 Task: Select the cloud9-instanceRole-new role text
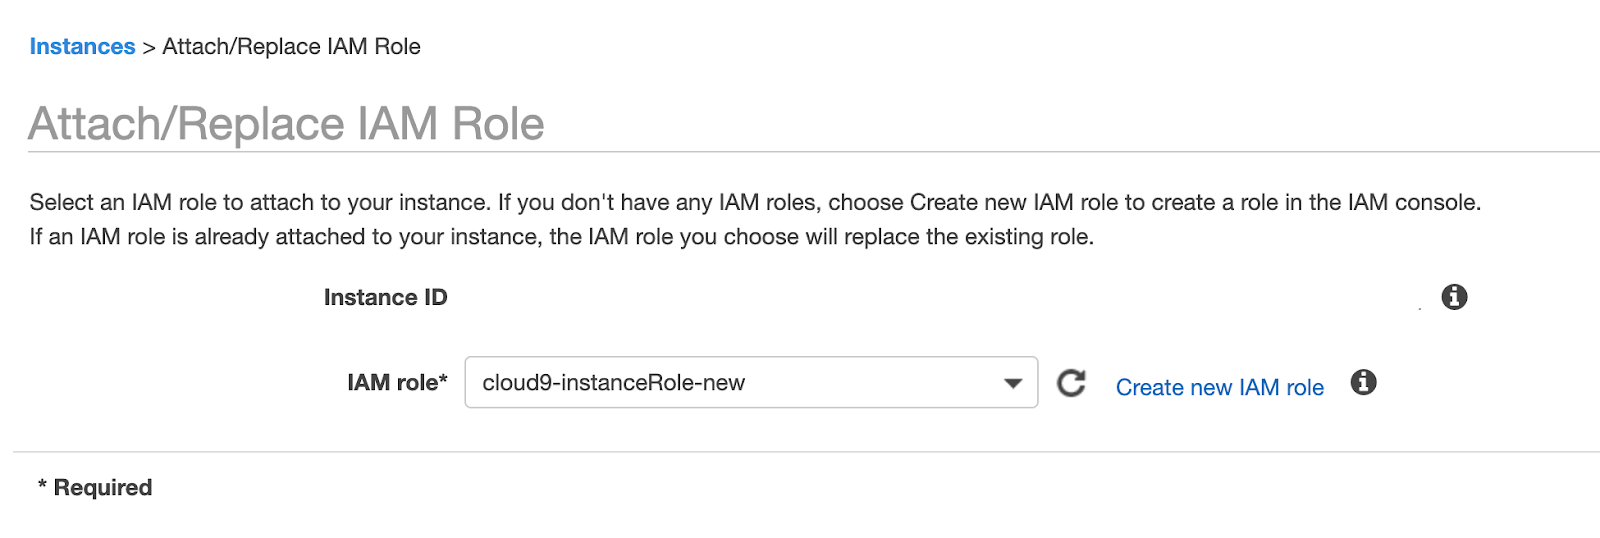613,383
